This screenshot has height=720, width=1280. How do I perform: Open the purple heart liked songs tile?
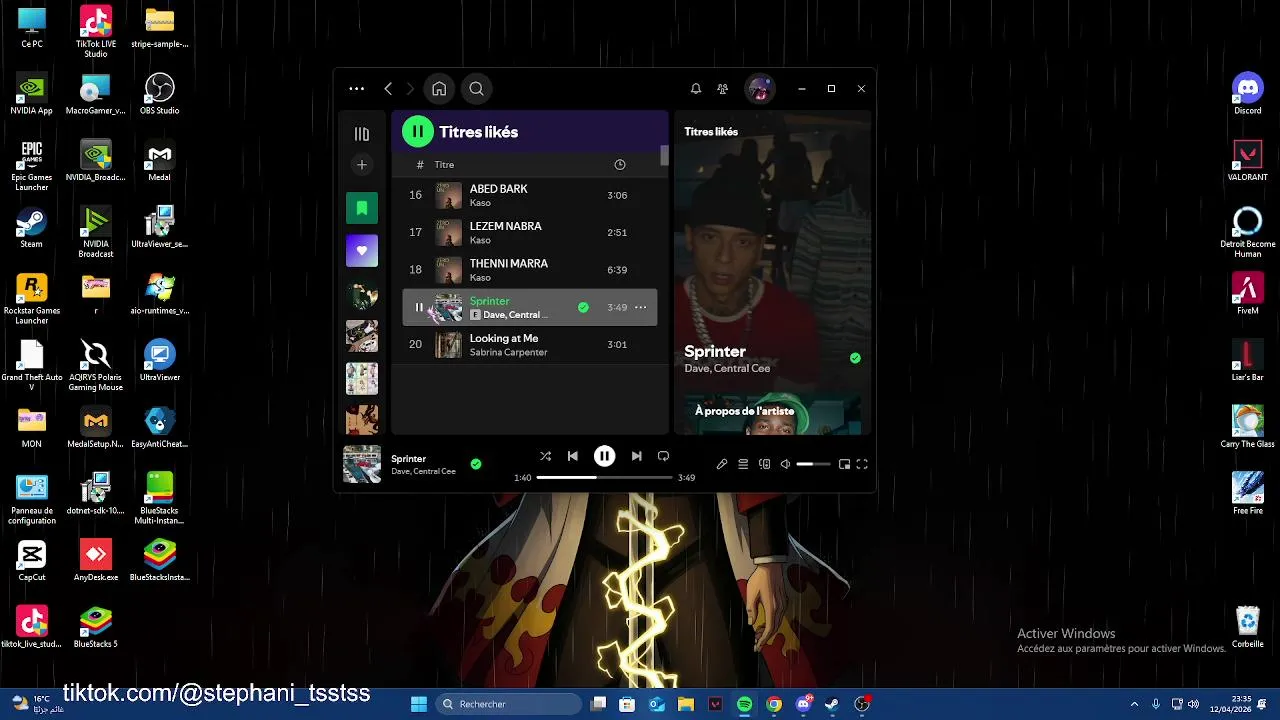pos(362,251)
